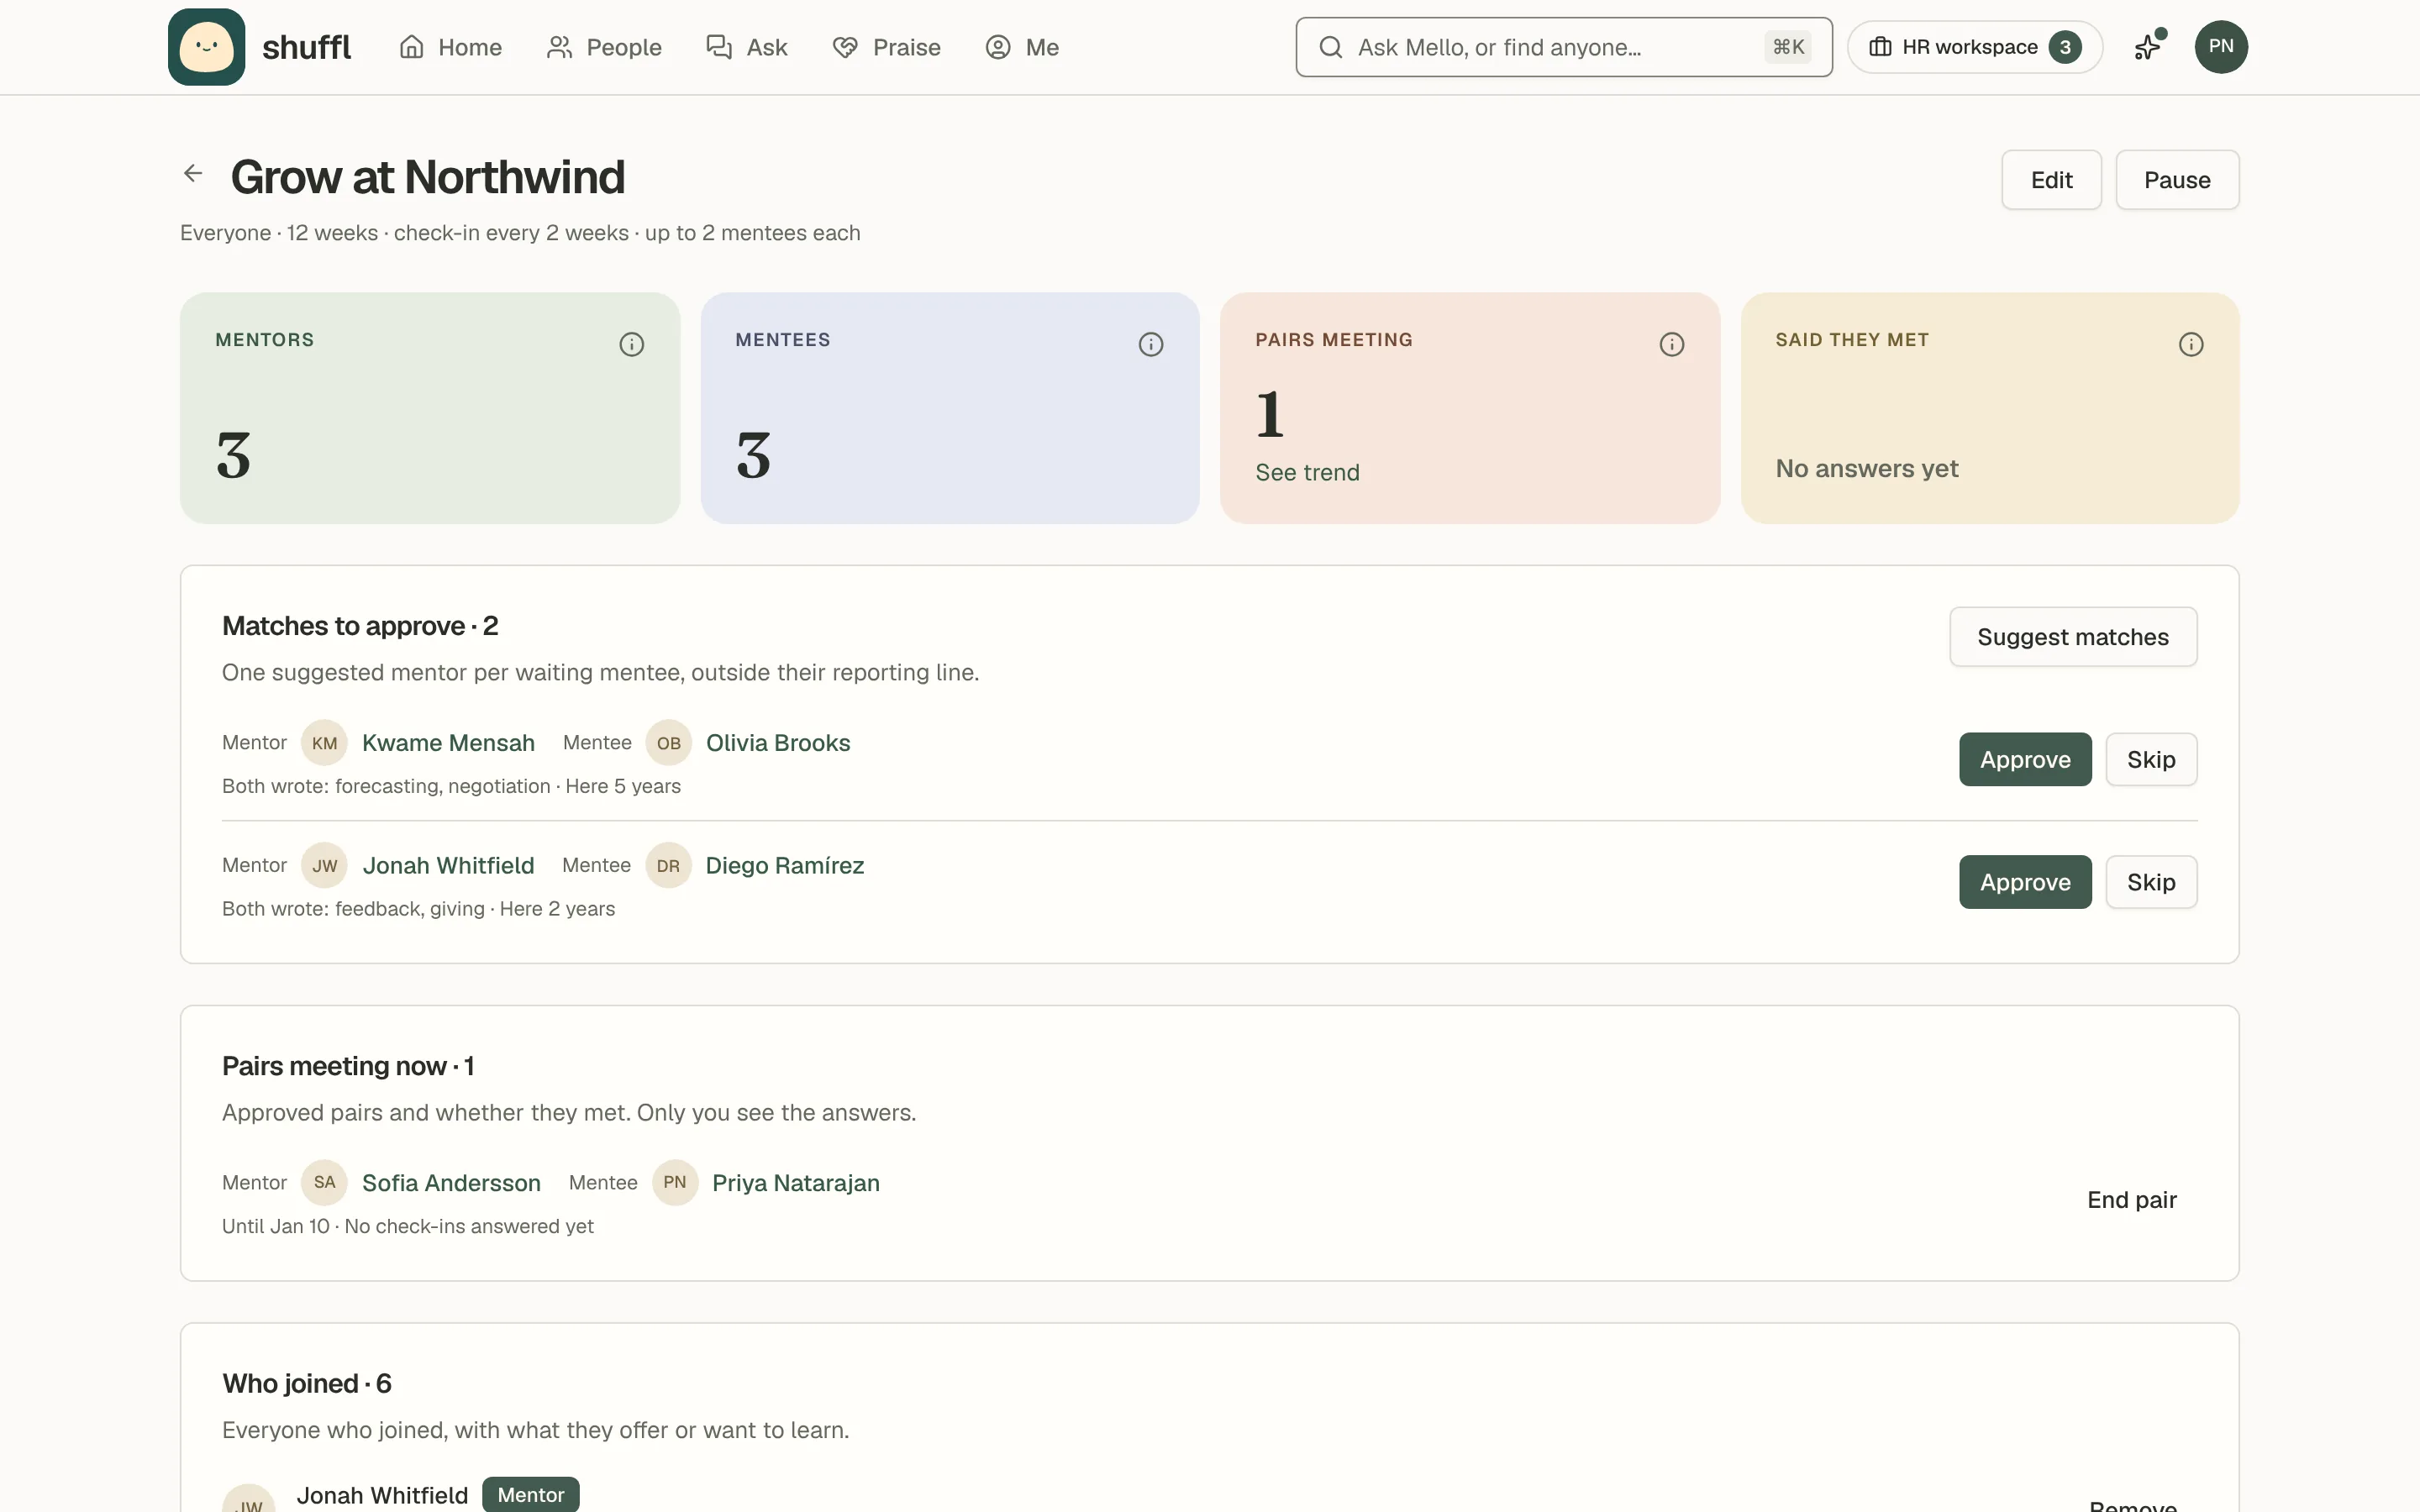This screenshot has width=2420, height=1512.
Task: Click the ⌘K shortcut badge in search
Action: (1788, 47)
